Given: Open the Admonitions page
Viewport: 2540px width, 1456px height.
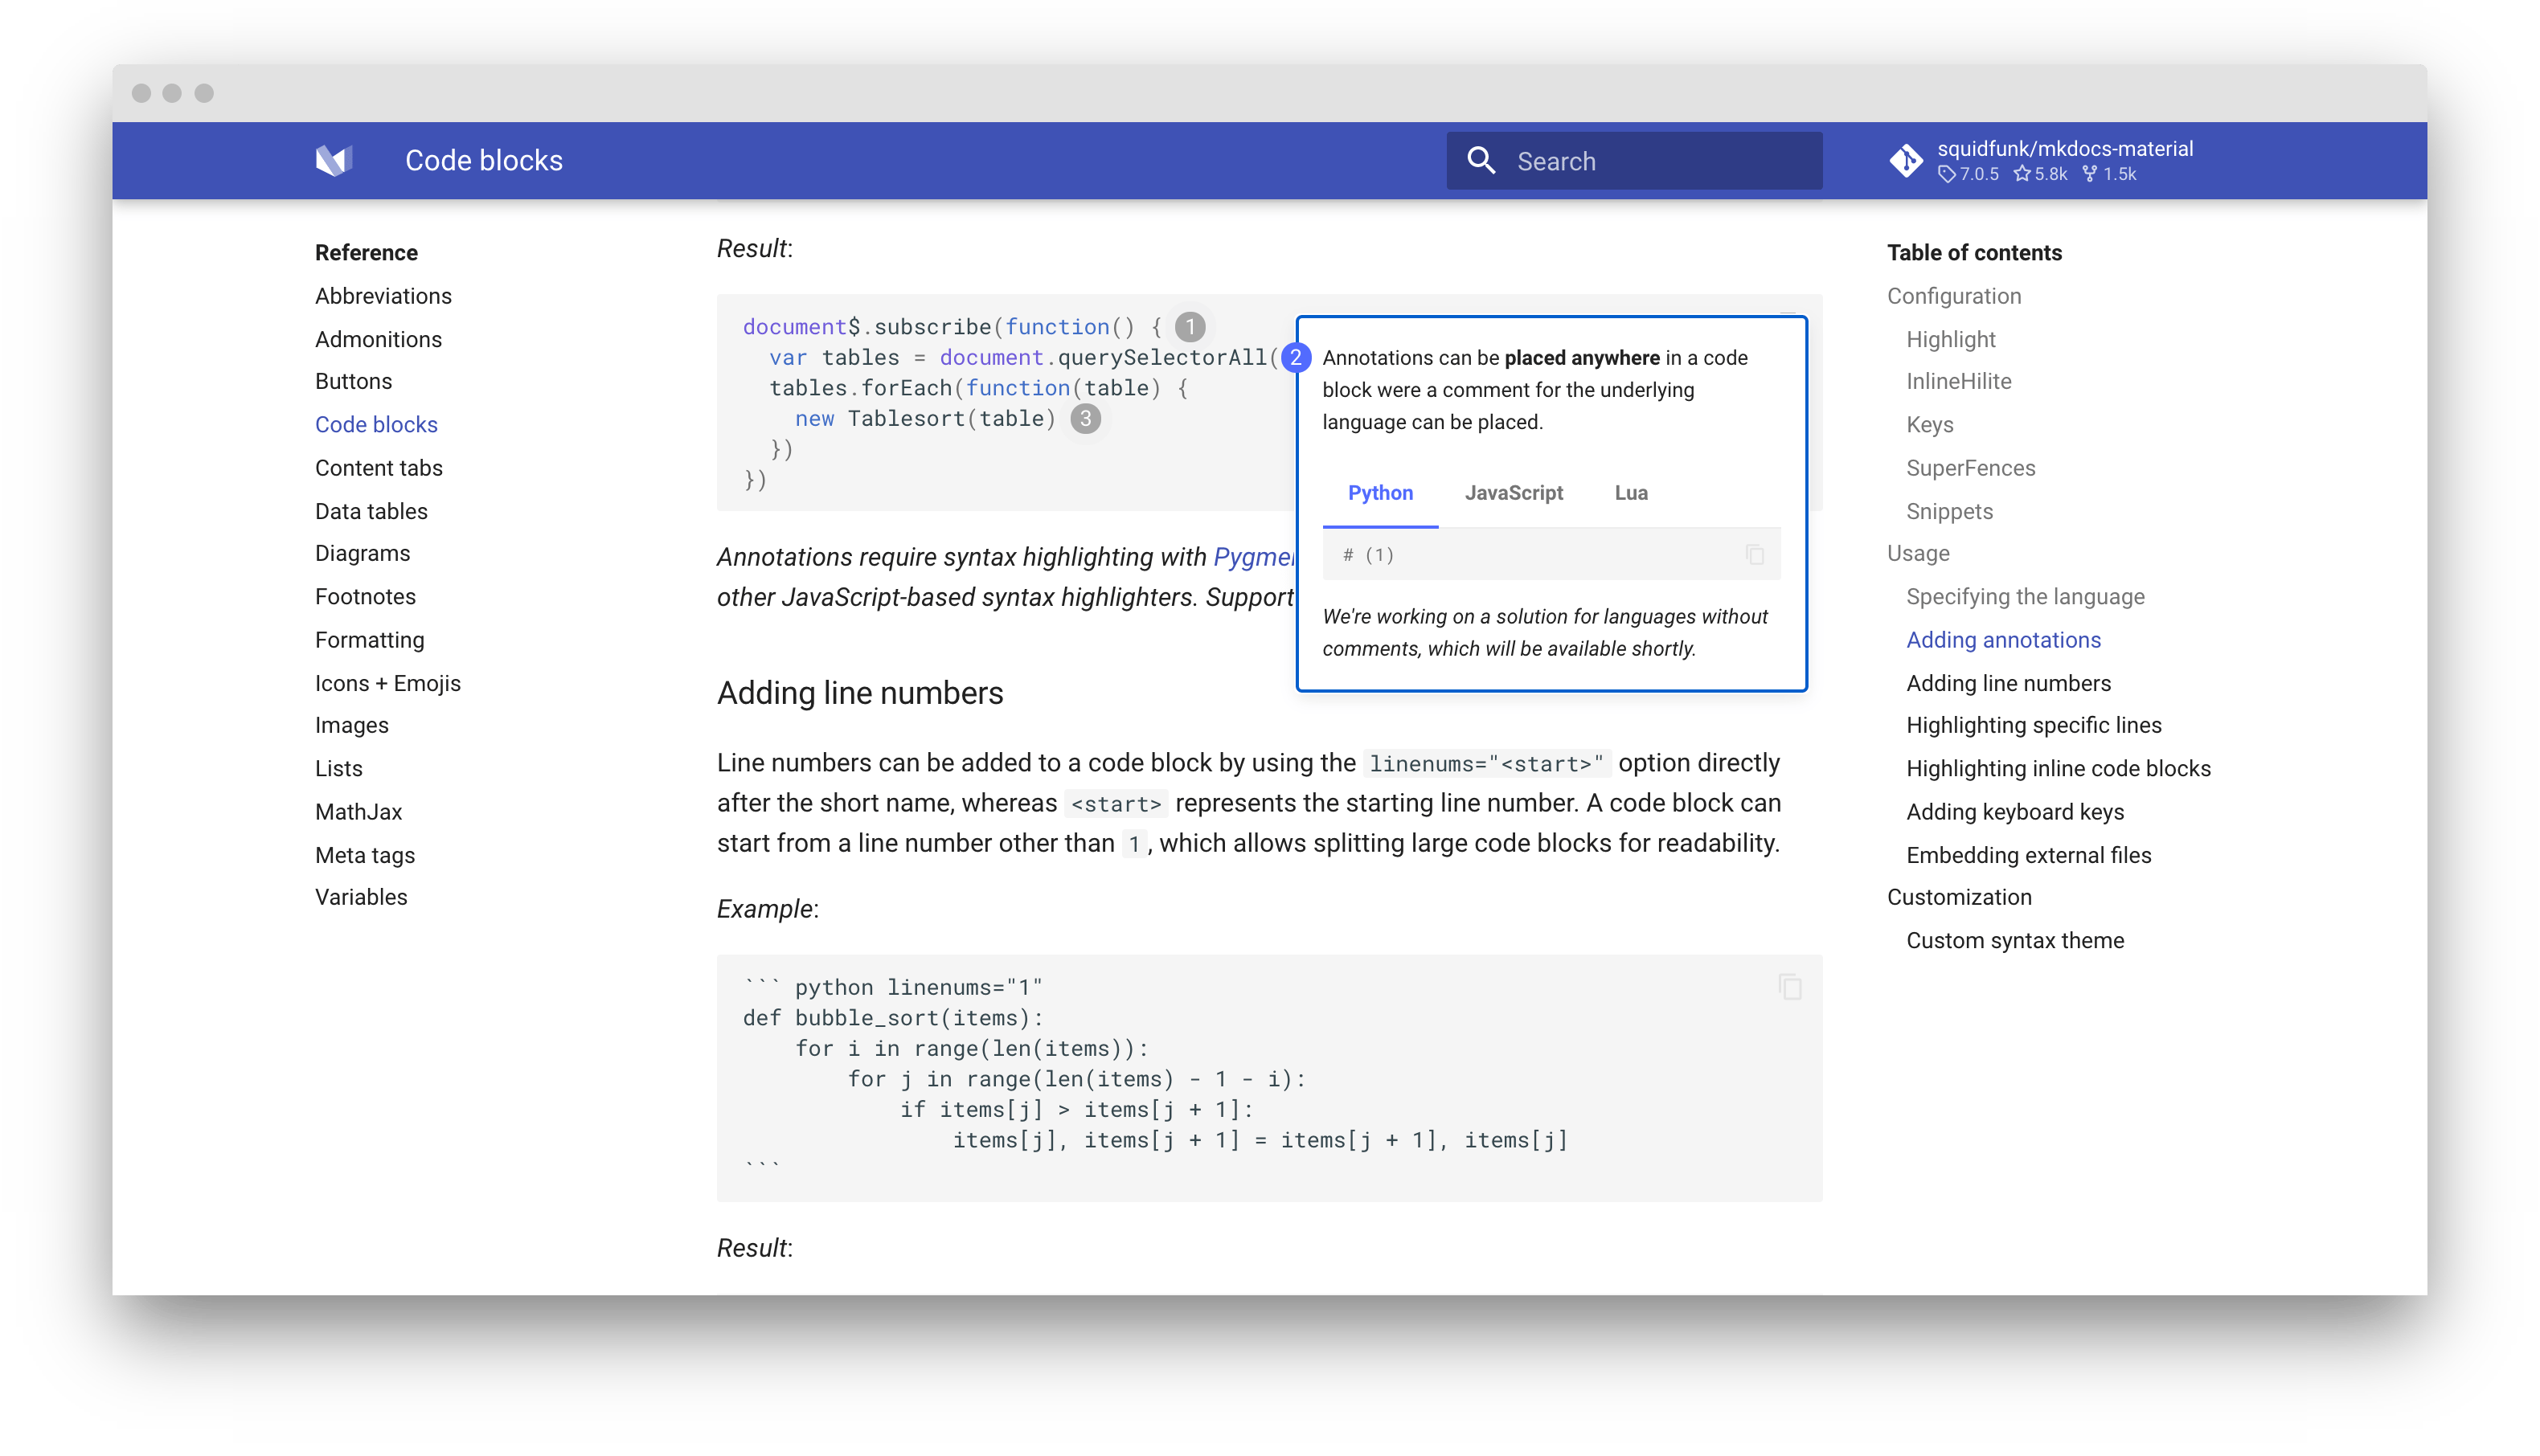Looking at the screenshot, I should [378, 339].
